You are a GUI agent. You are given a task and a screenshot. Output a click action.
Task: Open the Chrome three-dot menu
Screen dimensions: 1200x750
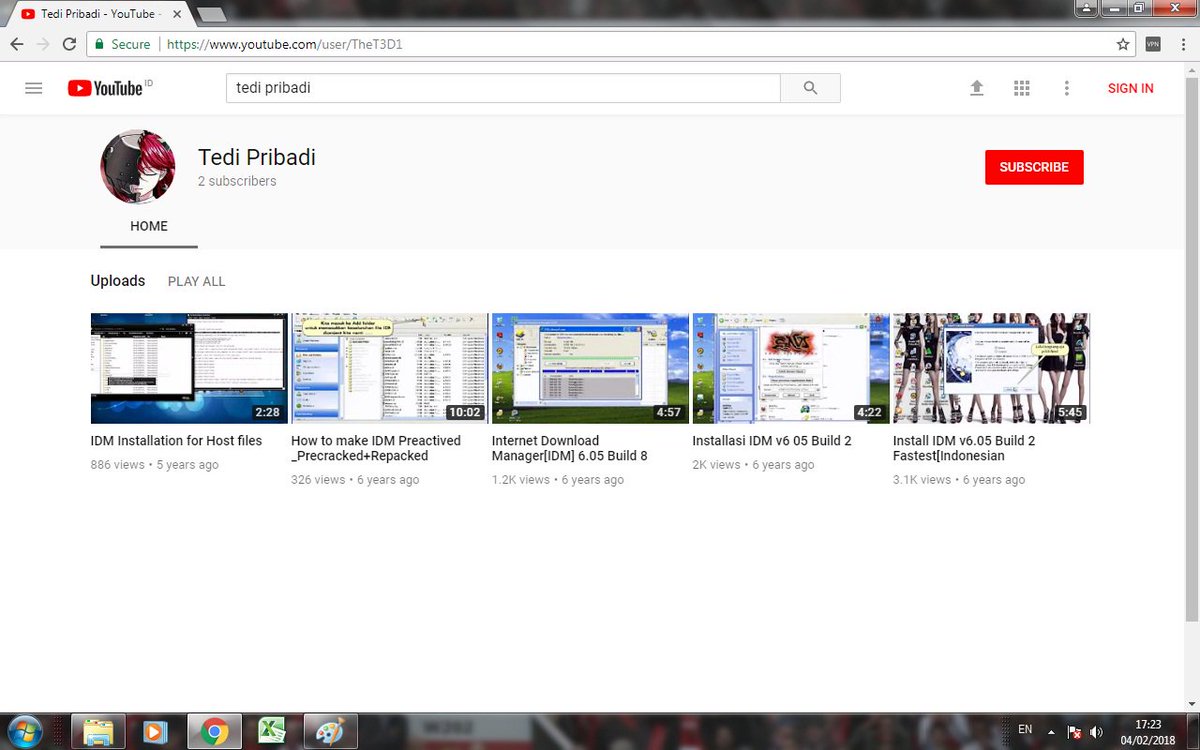1181,45
